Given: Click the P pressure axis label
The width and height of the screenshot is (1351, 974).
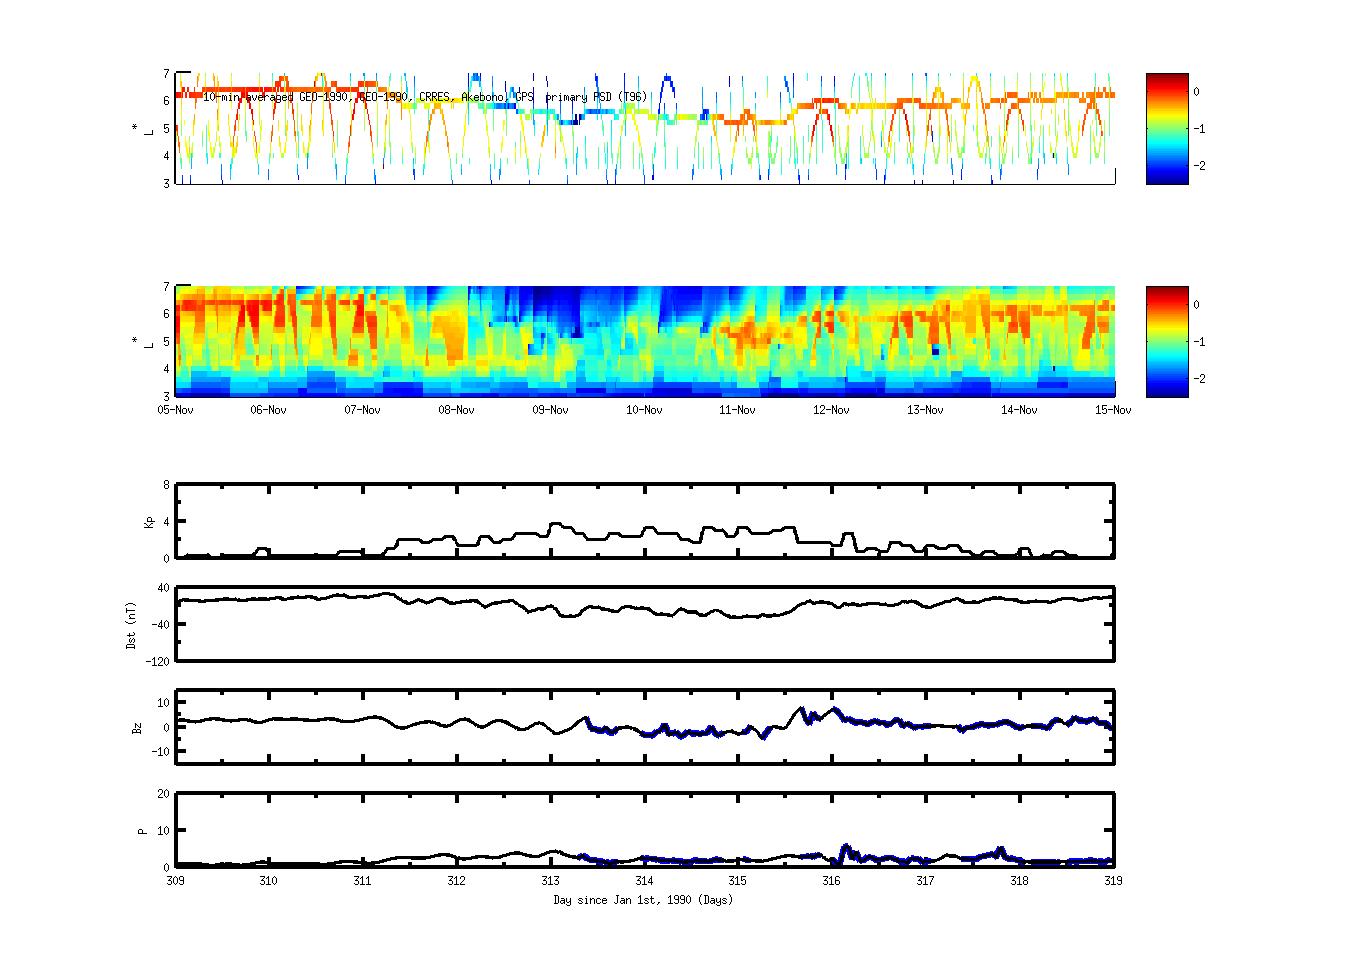Looking at the screenshot, I should point(142,830).
